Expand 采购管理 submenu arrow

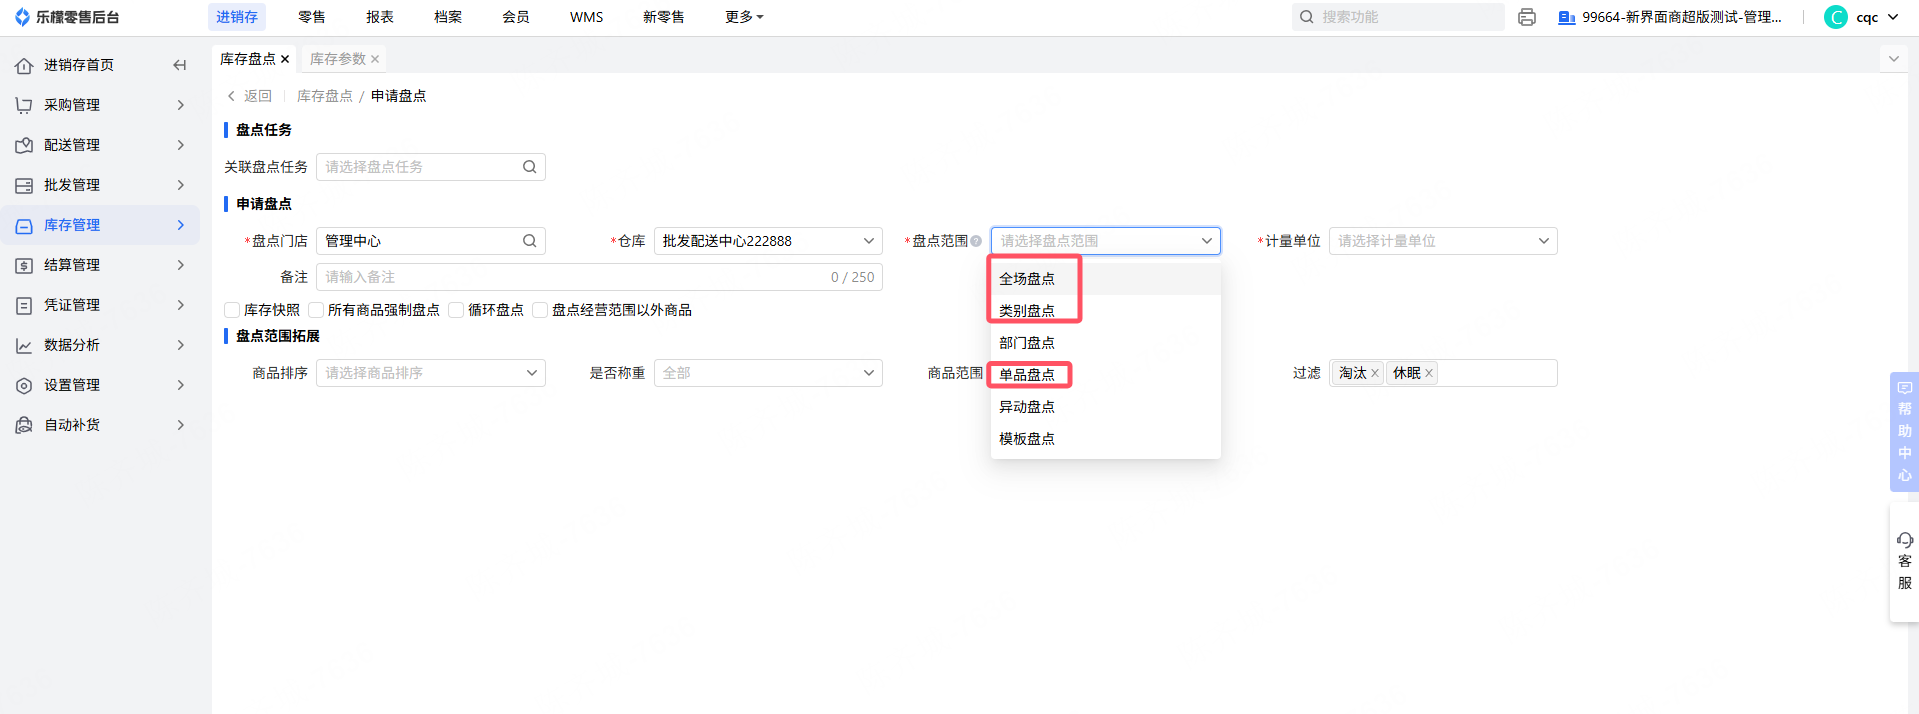181,105
